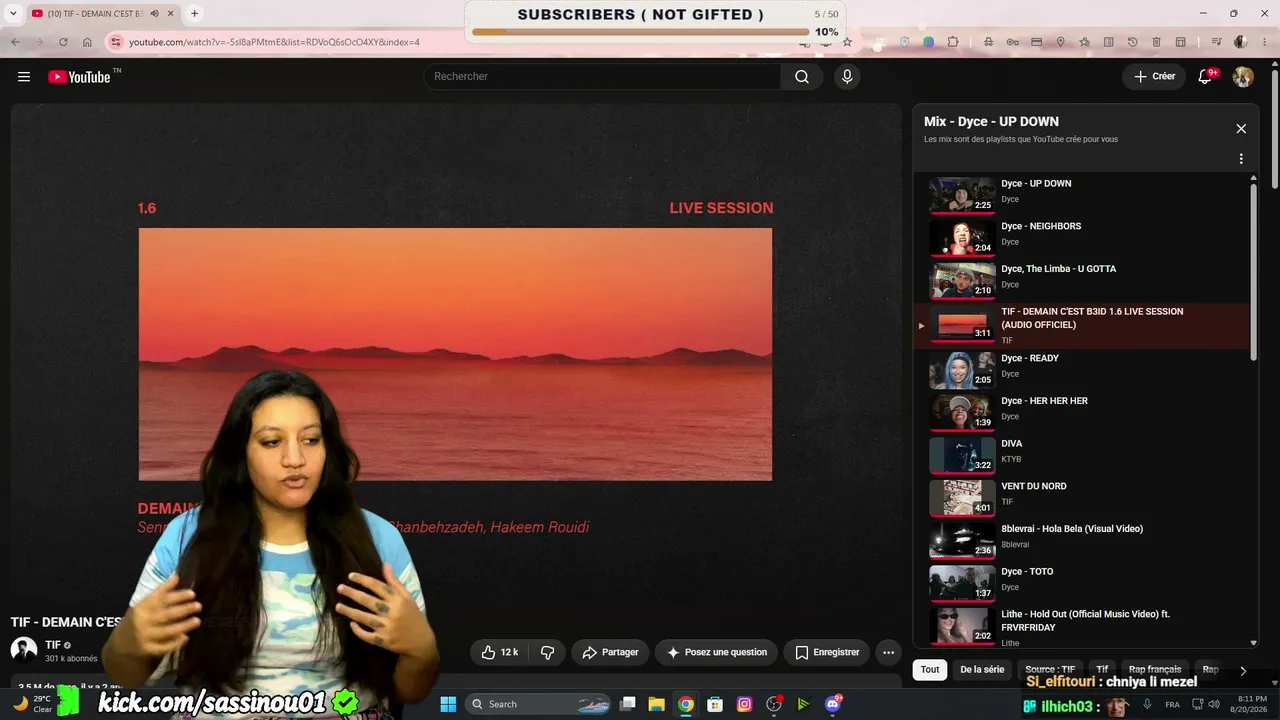Open Task View on the taskbar
The height and width of the screenshot is (720, 1280).
point(628,704)
